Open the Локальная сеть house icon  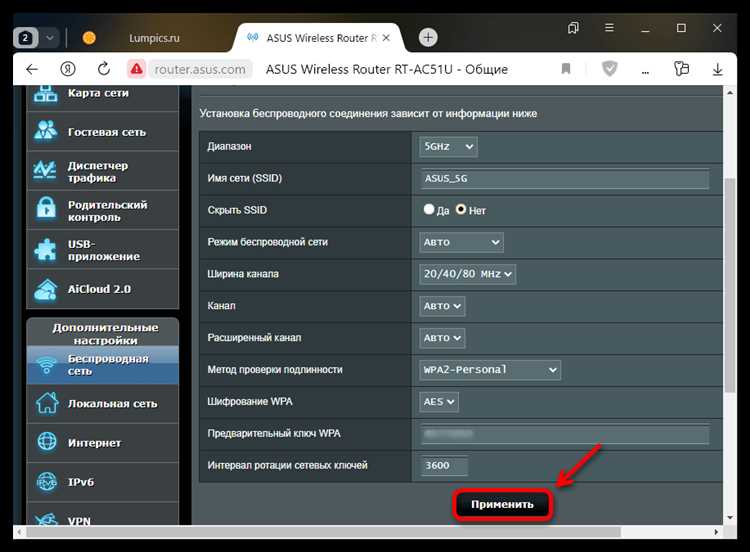point(47,403)
